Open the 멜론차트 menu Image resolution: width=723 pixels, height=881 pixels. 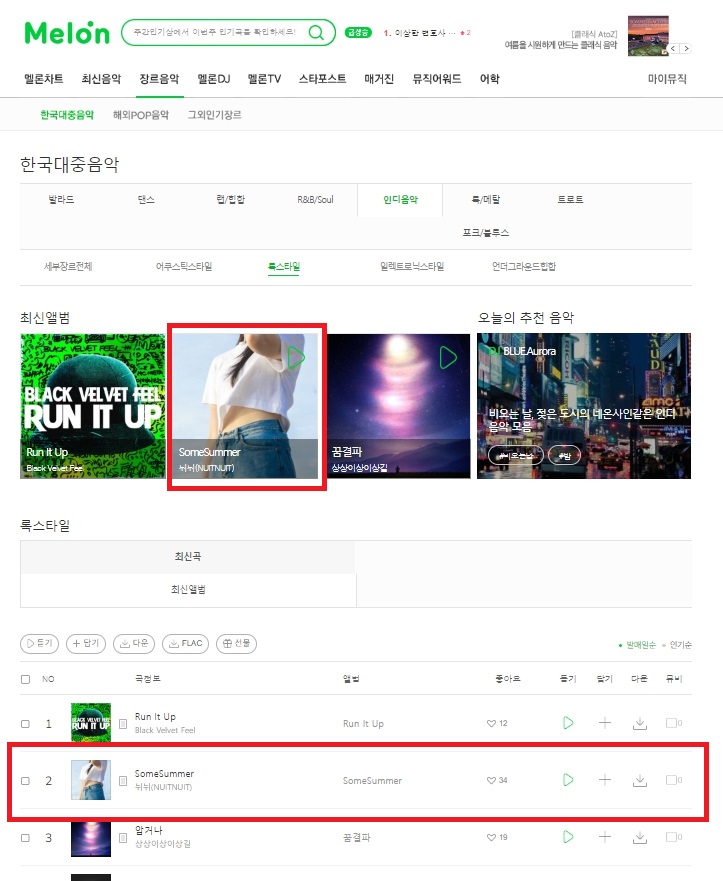44,79
